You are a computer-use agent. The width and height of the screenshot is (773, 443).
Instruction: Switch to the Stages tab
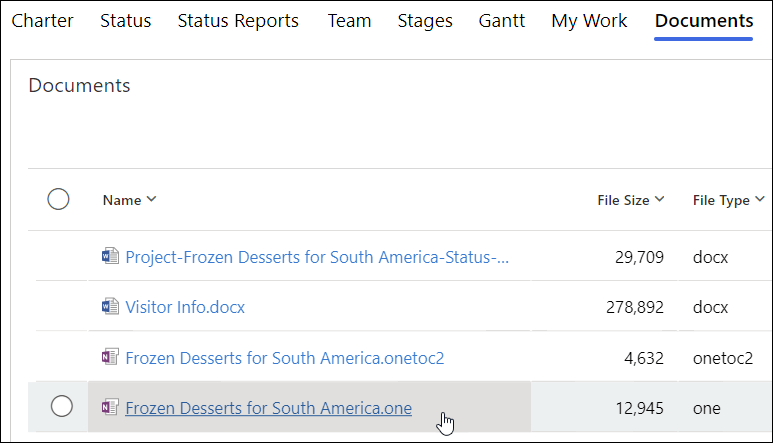click(x=425, y=21)
